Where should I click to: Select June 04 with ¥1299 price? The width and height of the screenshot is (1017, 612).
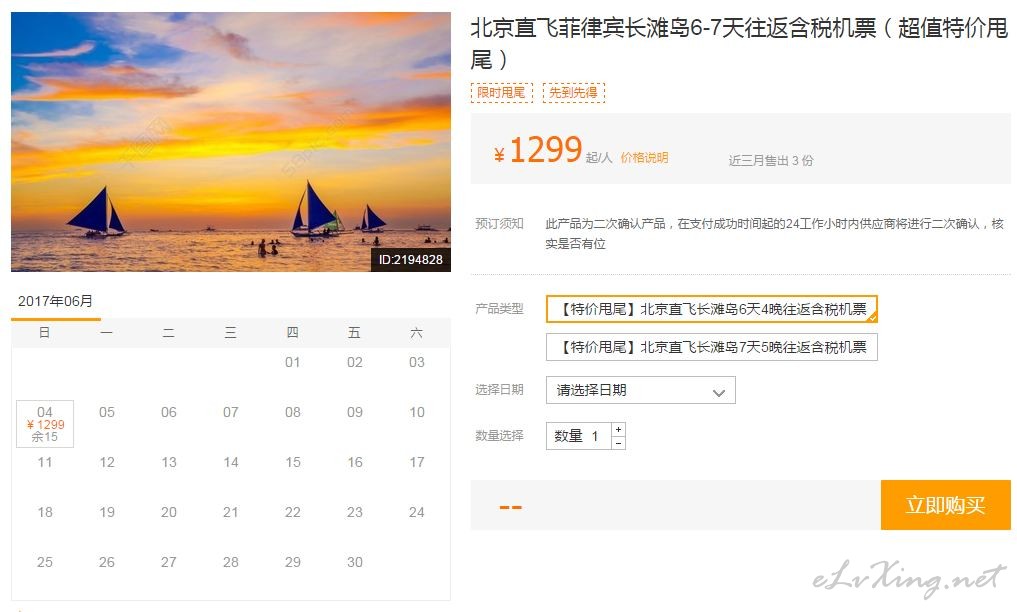tap(45, 424)
